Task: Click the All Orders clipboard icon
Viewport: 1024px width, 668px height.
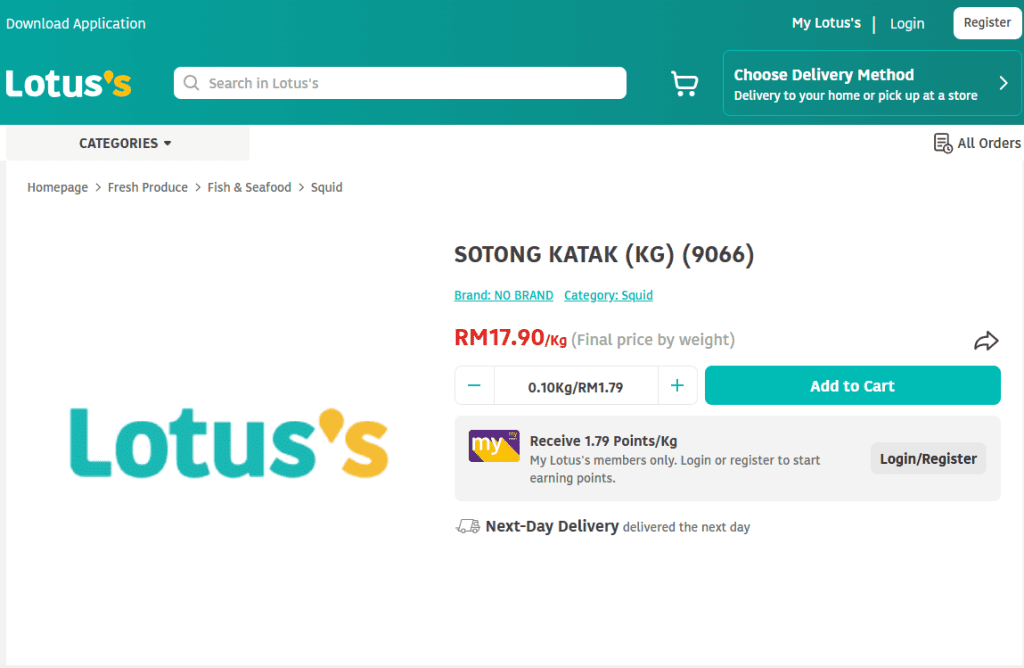Action: click(x=942, y=143)
